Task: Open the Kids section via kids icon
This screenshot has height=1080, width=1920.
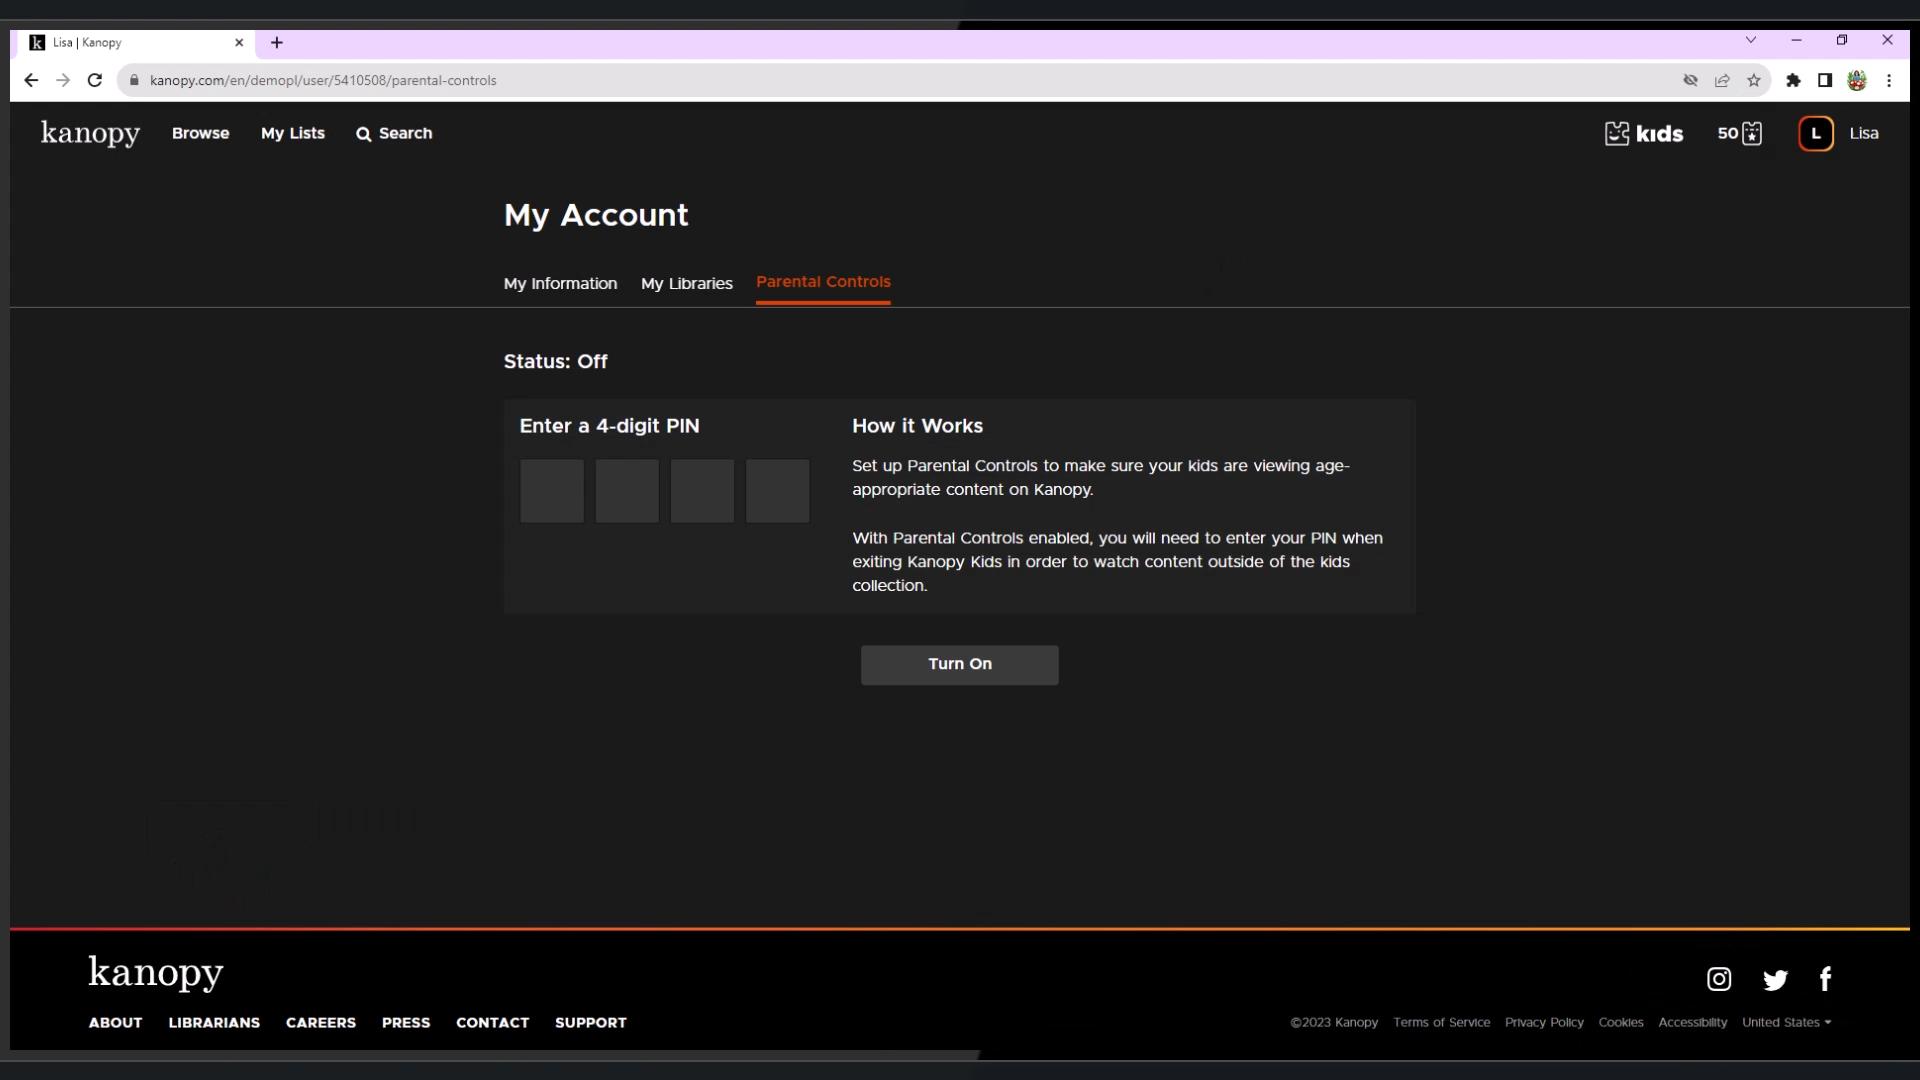Action: click(x=1643, y=132)
